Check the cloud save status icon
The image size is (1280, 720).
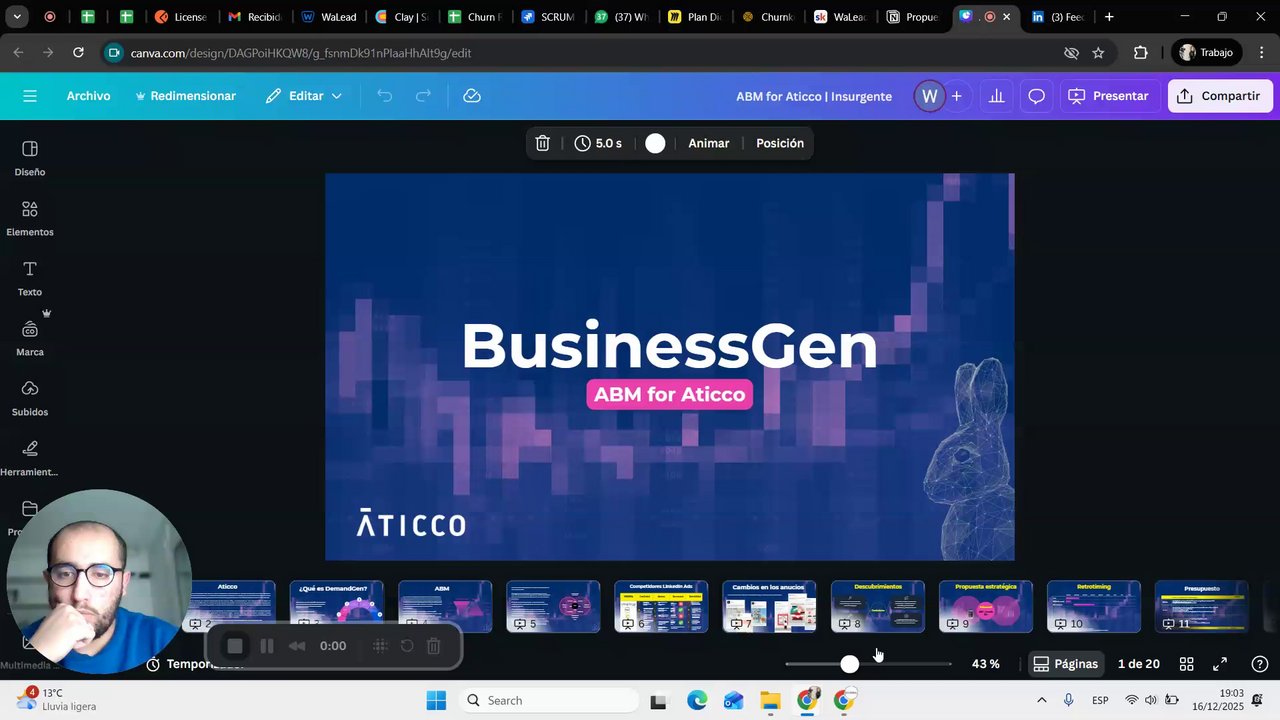pyautogui.click(x=472, y=96)
